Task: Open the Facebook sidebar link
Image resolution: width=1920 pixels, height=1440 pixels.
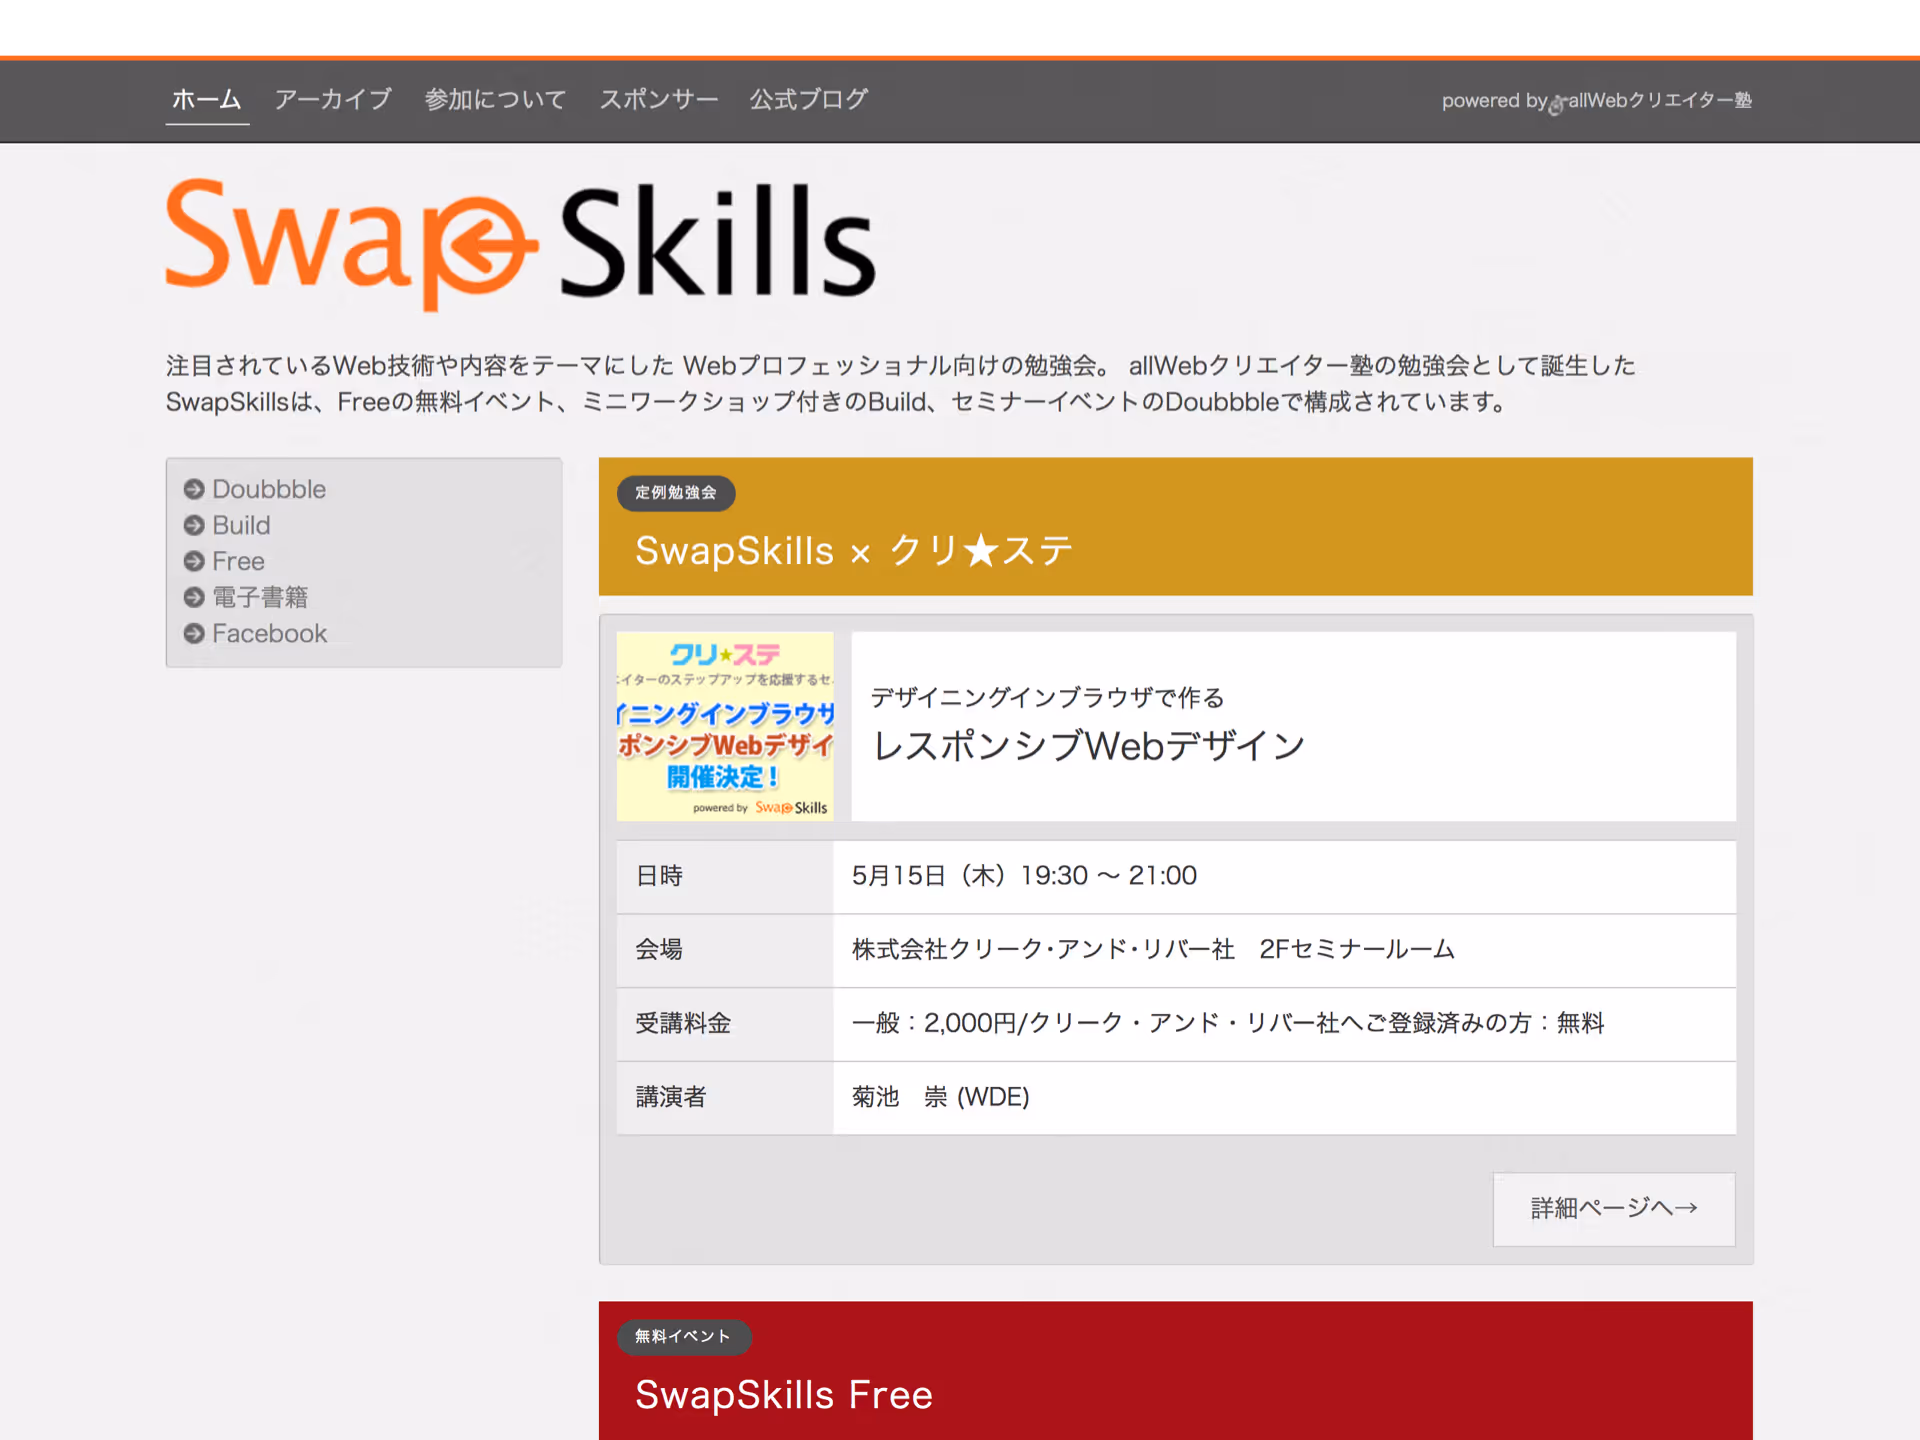Action: click(x=269, y=633)
